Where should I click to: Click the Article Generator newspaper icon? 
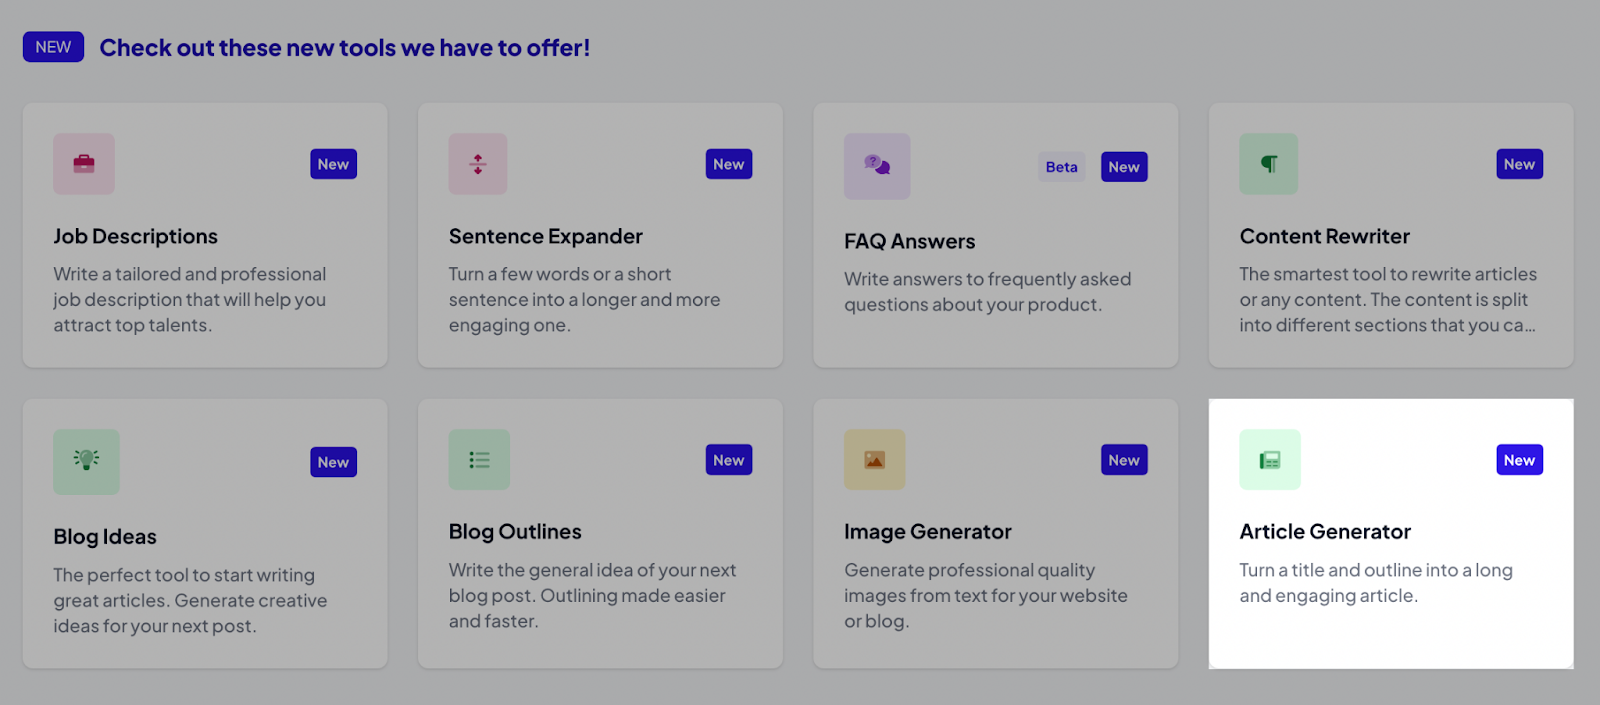1270,460
